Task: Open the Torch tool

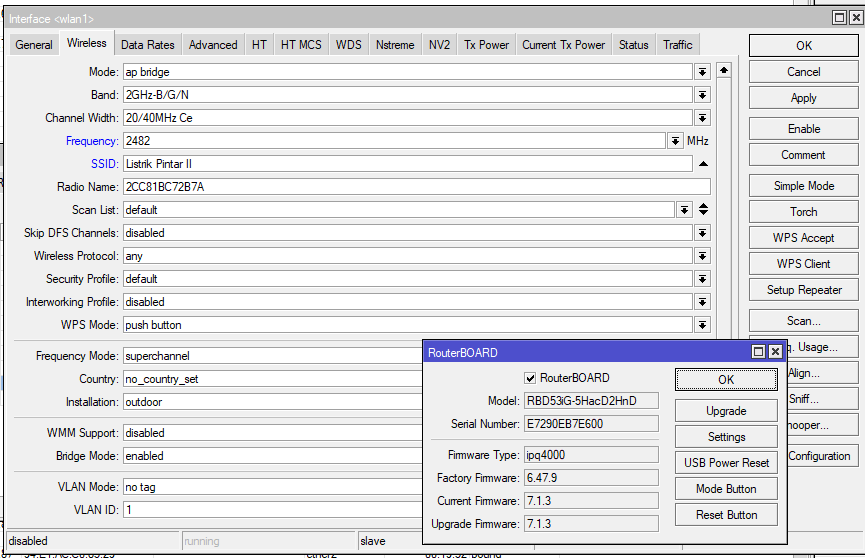Action: 803,211
